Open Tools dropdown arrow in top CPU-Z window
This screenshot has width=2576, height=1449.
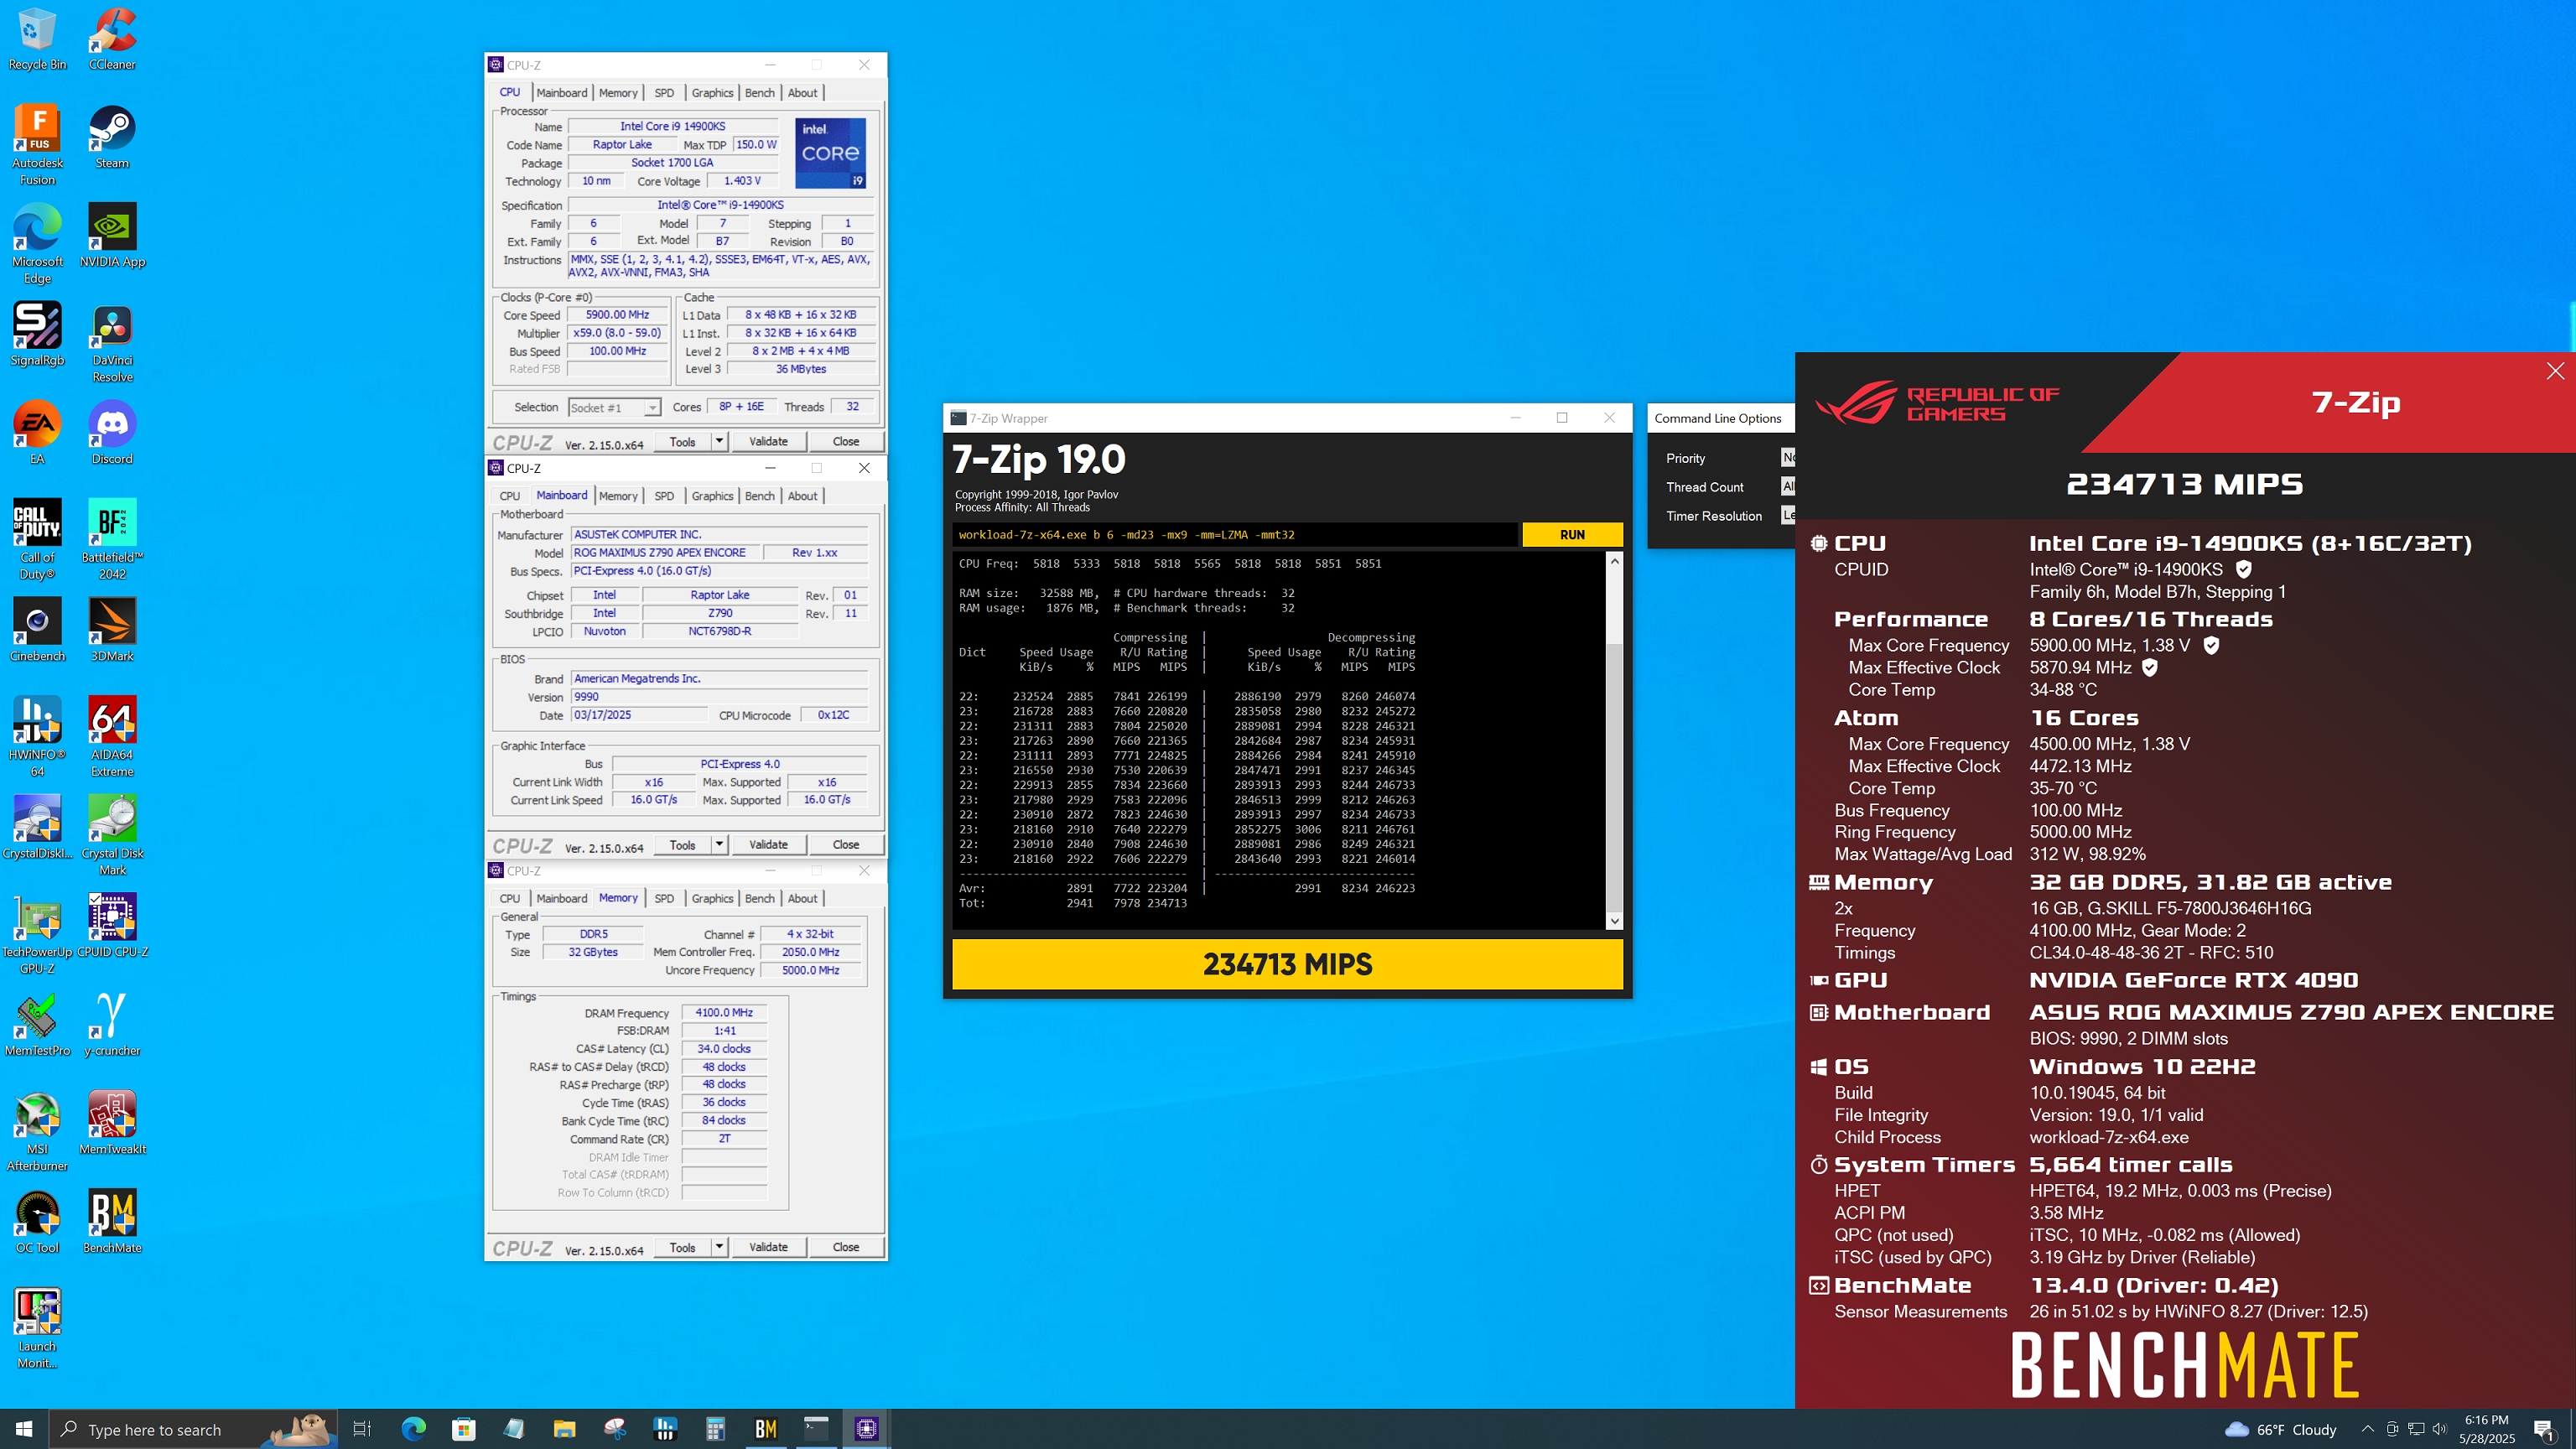pyautogui.click(x=718, y=441)
